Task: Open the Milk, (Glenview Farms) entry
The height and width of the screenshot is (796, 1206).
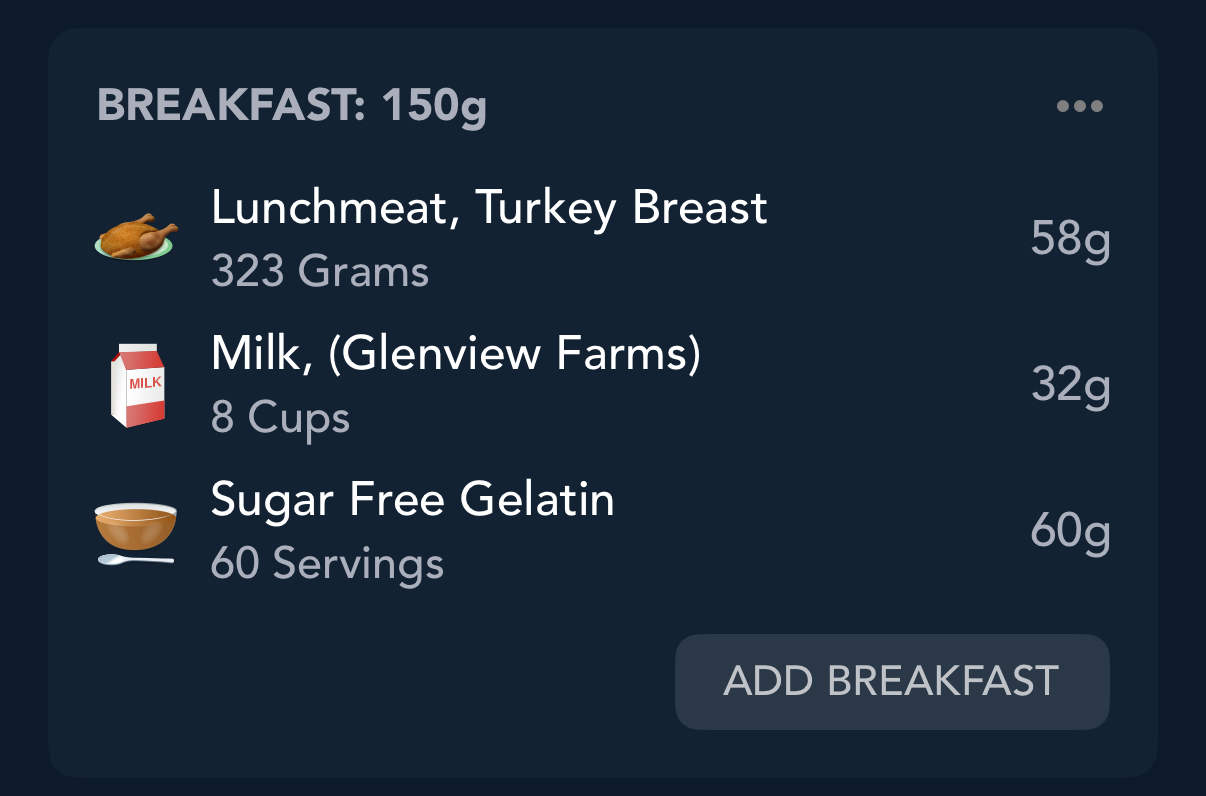Action: coord(456,353)
